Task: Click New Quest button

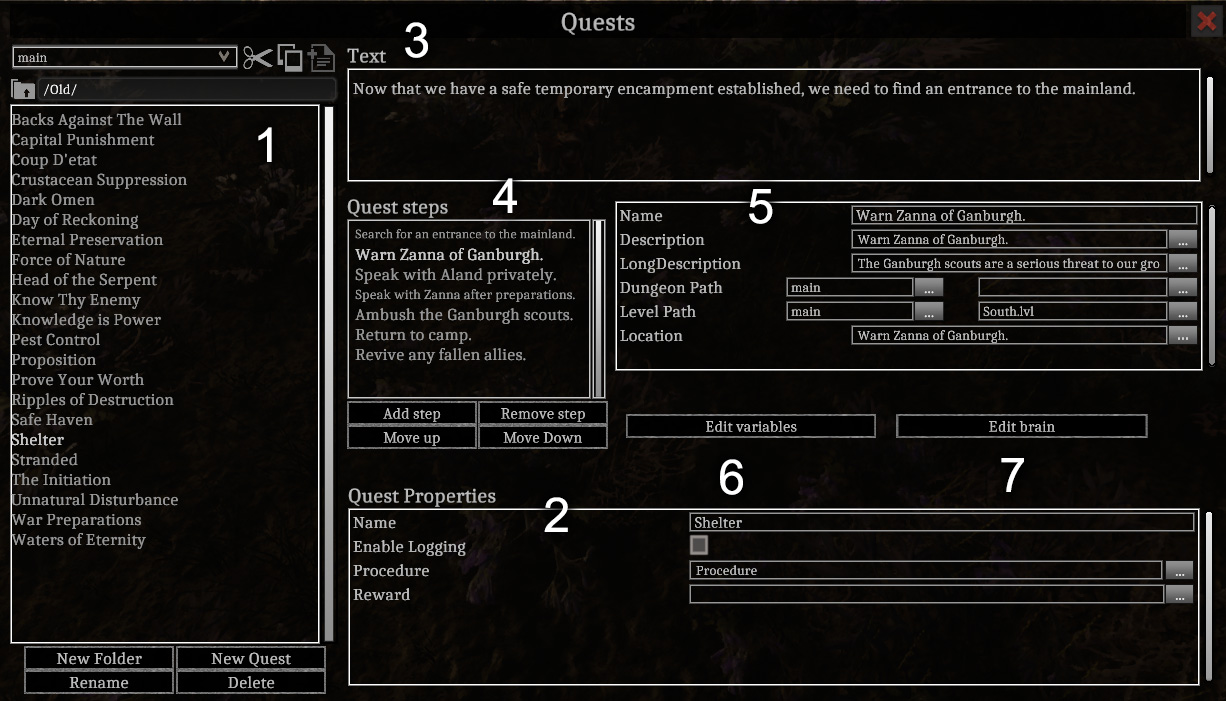Action: tap(251, 659)
